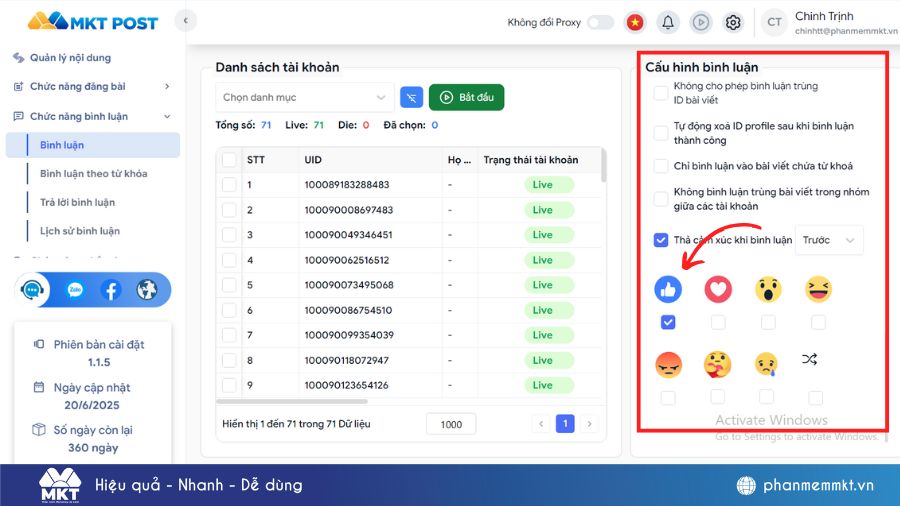The height and width of the screenshot is (506, 900).
Task: Click Trạng thái tài khoản column header
Action: click(531, 160)
